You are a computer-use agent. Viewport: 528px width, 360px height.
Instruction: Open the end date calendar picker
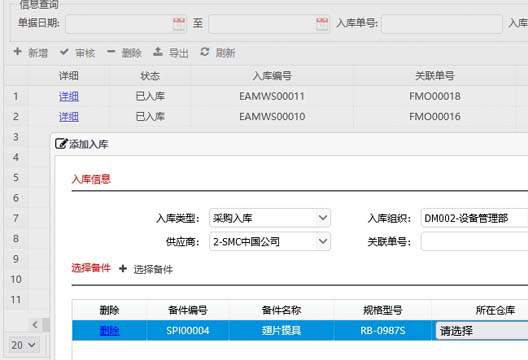pos(322,24)
